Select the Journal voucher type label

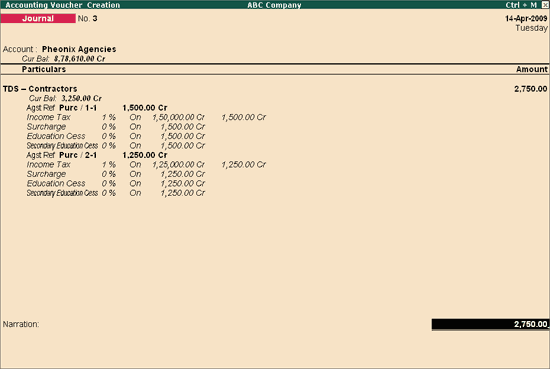[38, 19]
